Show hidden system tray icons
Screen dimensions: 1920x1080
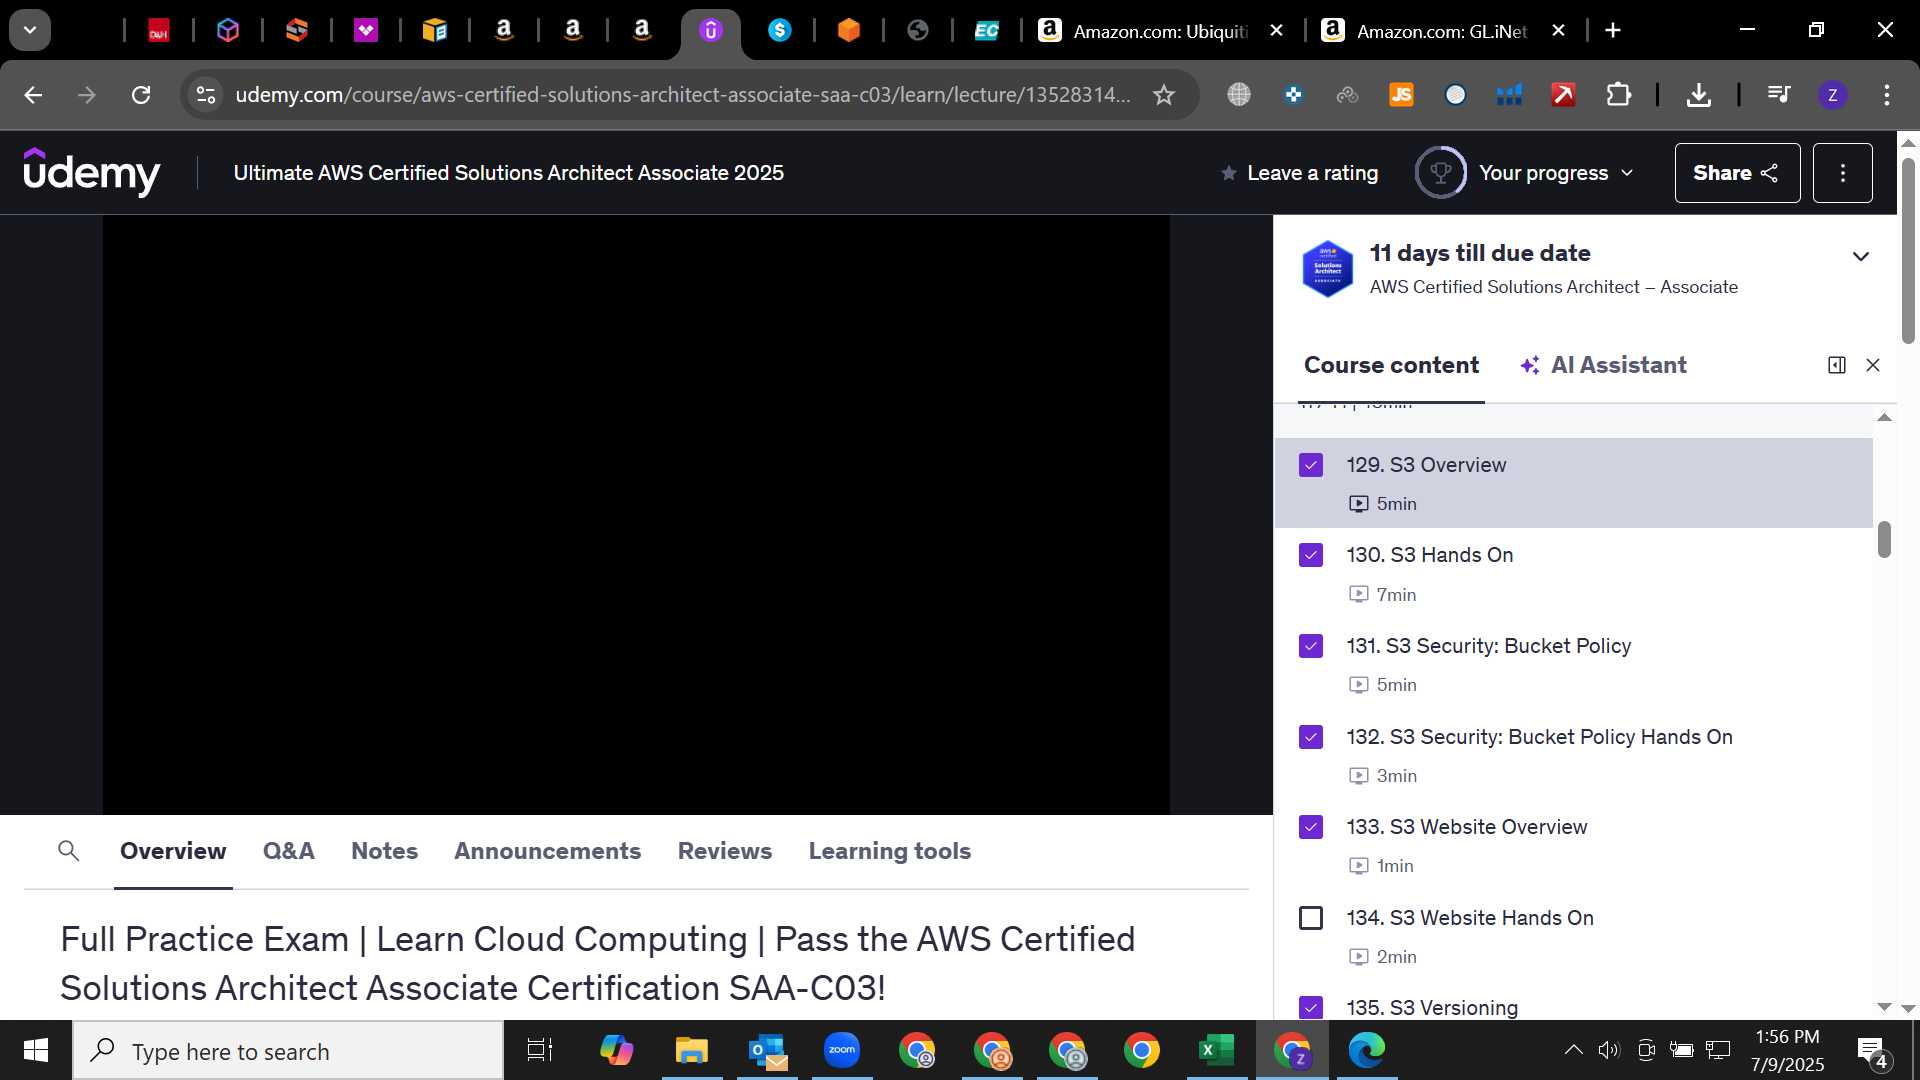coord(1573,1050)
